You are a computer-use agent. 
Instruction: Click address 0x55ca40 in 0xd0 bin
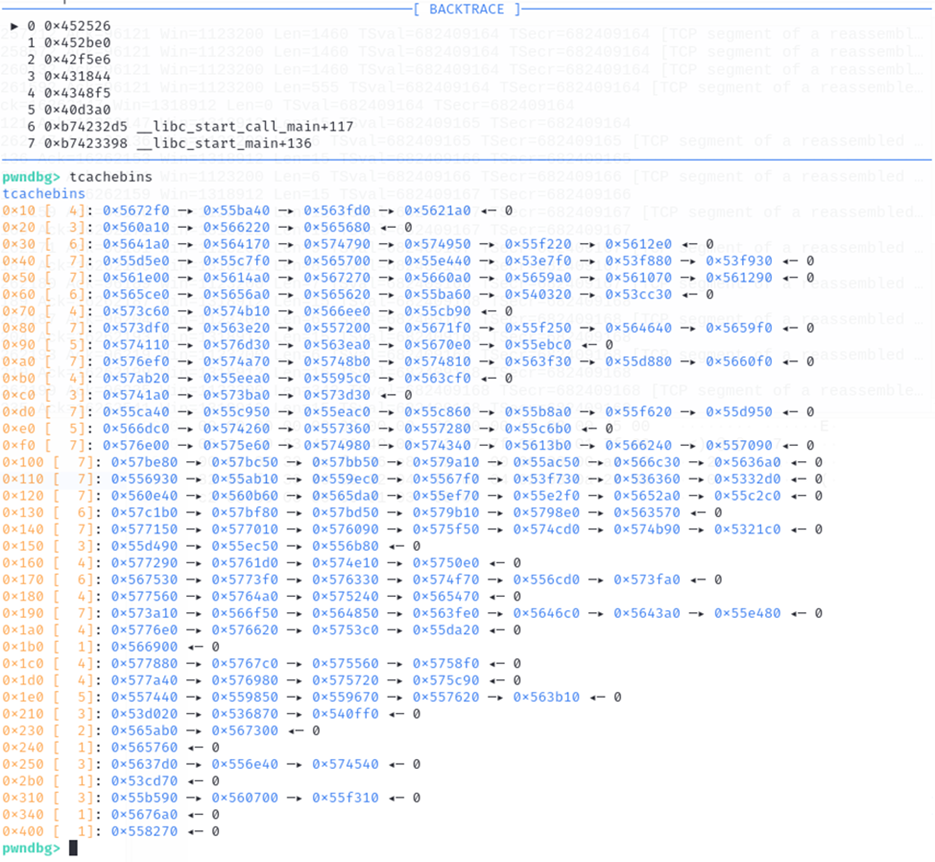[x=136, y=411]
